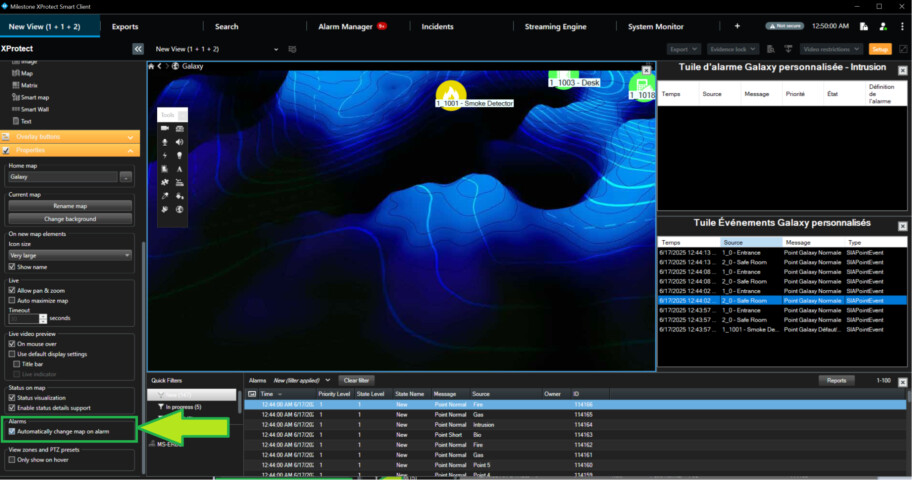Select the text label tool in Tools palette

(180, 169)
